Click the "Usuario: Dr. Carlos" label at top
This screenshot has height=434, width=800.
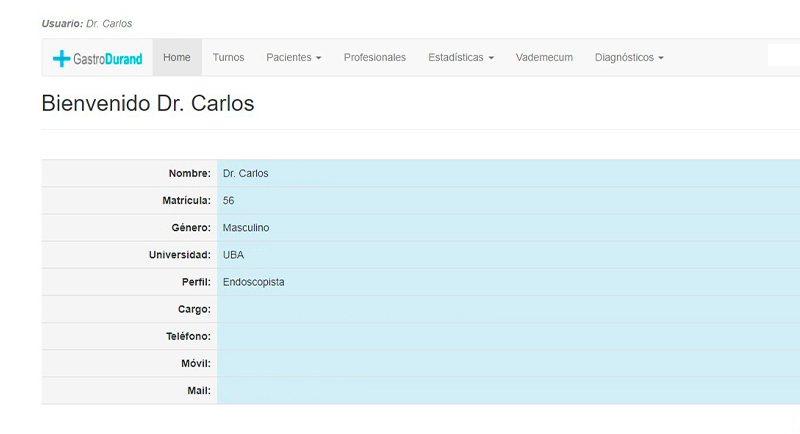click(x=87, y=23)
